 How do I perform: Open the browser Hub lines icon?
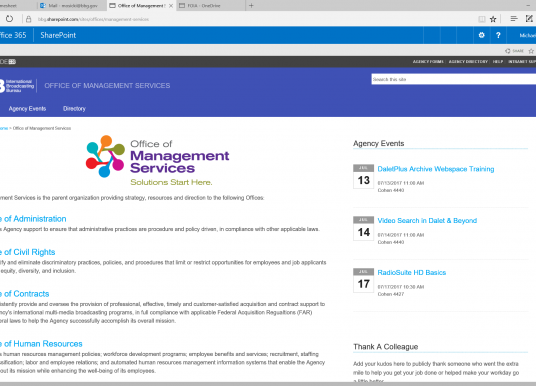(514, 19)
